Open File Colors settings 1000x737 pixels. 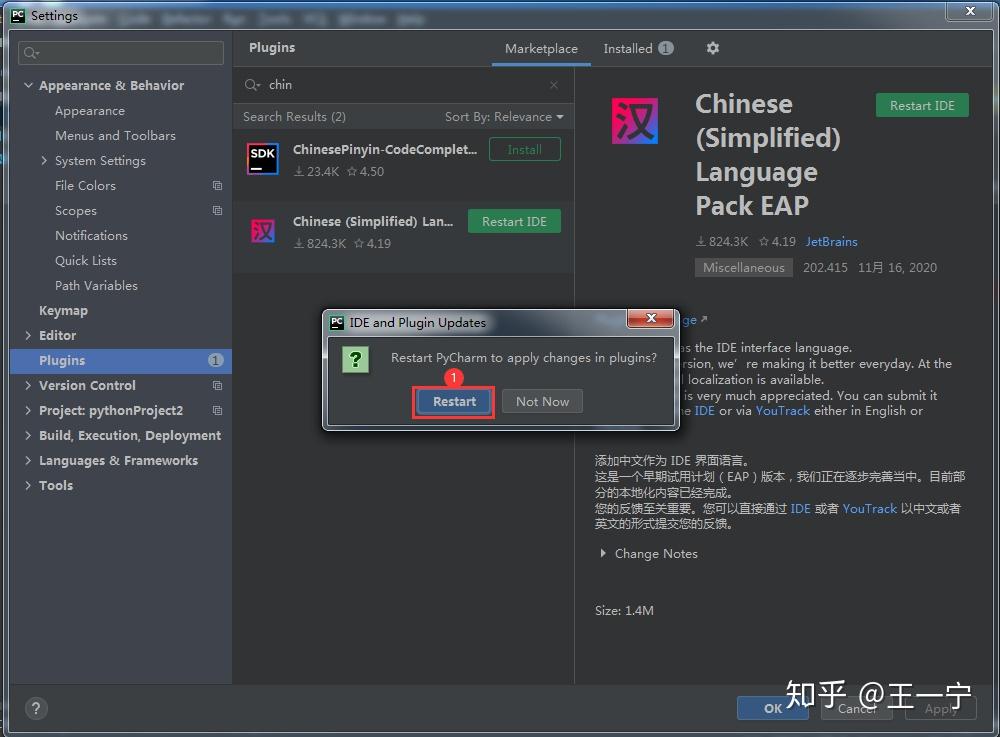point(85,186)
